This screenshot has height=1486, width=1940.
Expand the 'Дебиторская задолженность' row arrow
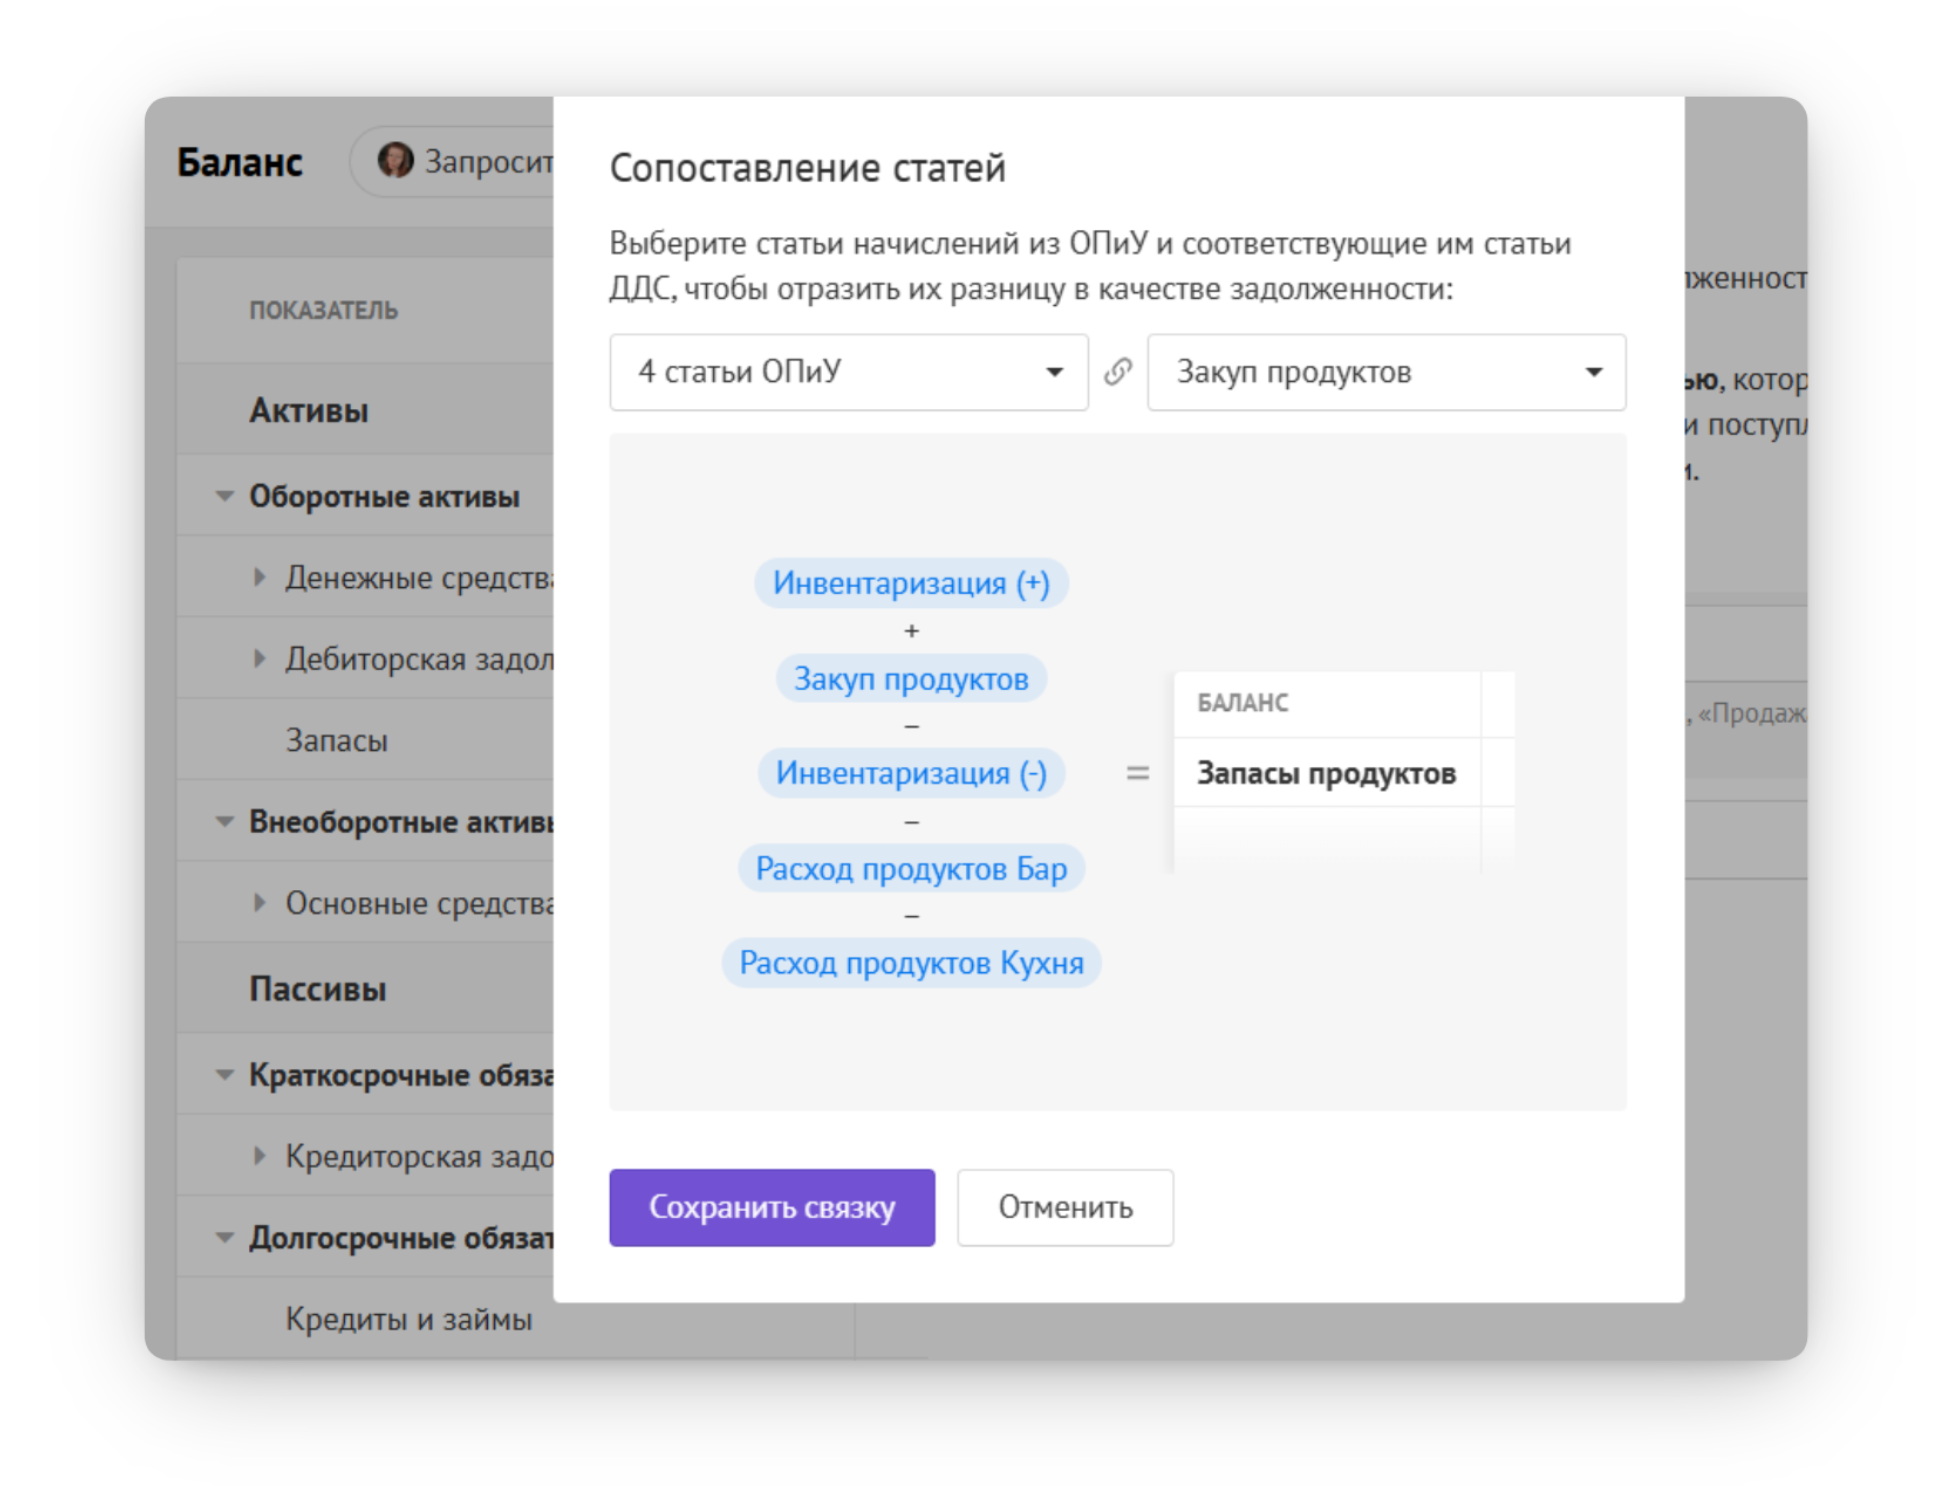(260, 658)
